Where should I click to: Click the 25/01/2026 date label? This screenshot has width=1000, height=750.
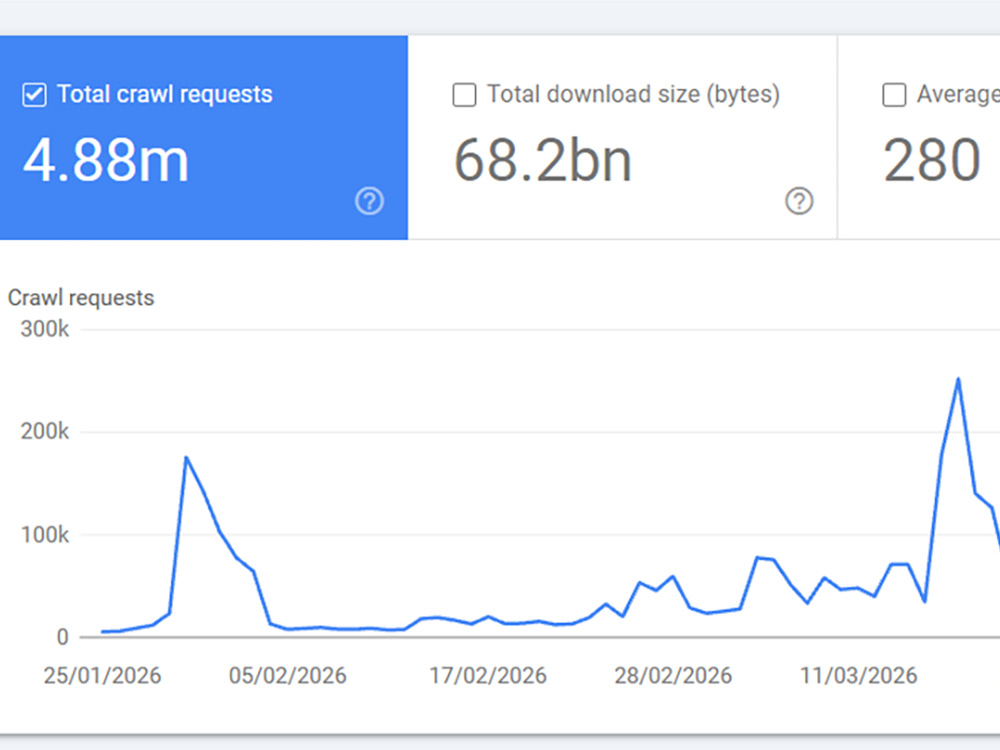[x=102, y=675]
